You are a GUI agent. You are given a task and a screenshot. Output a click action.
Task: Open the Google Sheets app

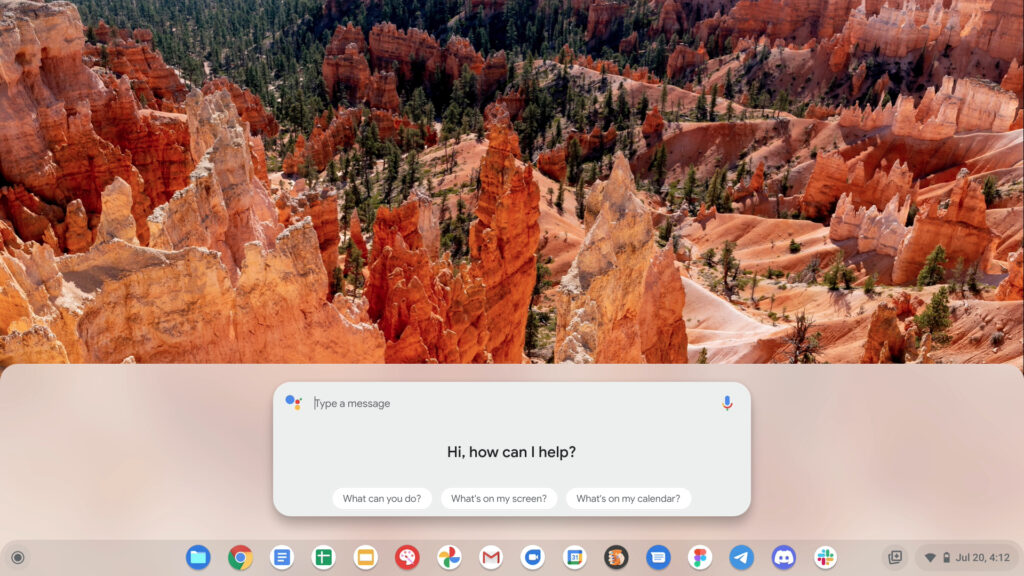tap(324, 557)
